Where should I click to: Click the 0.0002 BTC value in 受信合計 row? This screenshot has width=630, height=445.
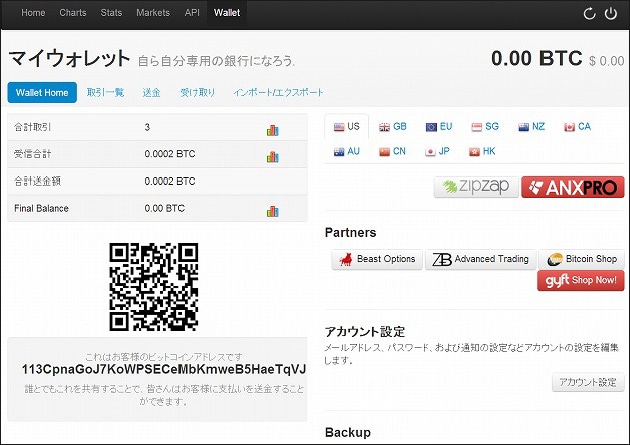[170, 154]
